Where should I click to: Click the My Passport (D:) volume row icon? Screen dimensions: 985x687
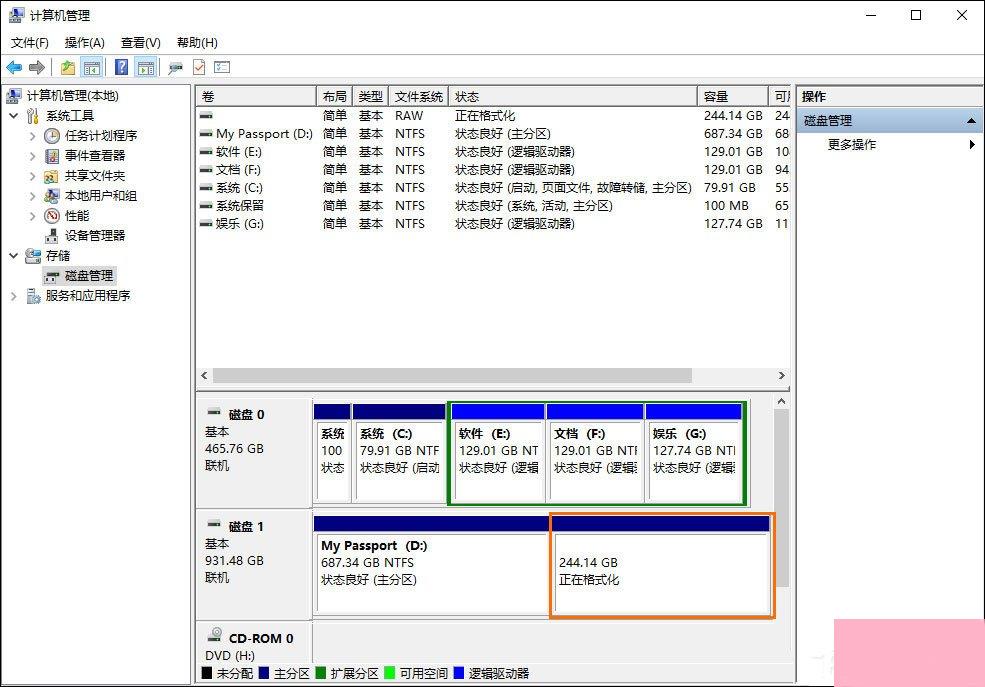coord(205,134)
